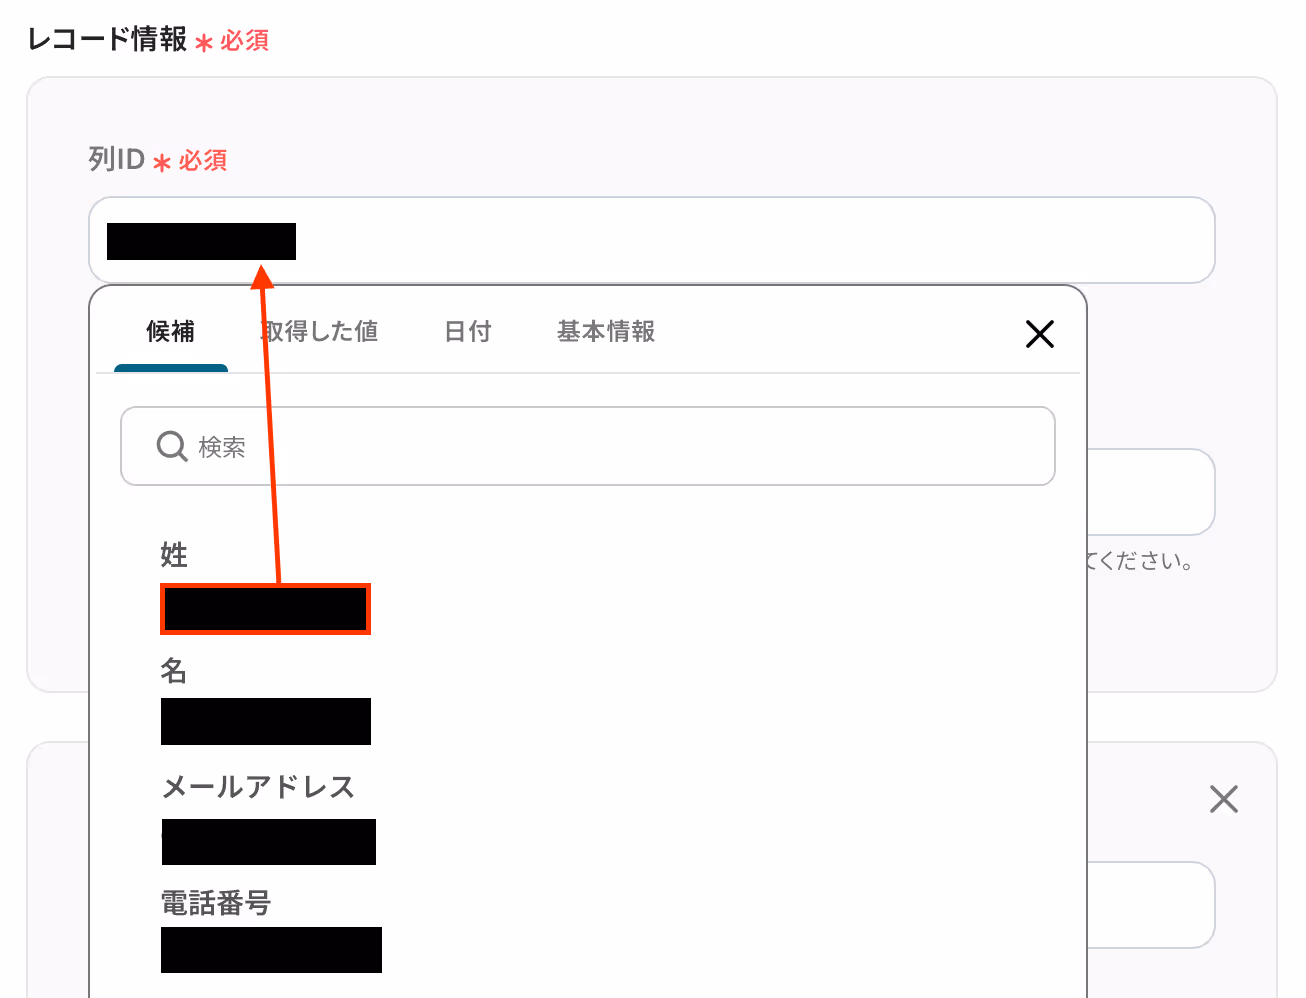Click the 列ID field label
The image size is (1306, 998).
tap(117, 159)
